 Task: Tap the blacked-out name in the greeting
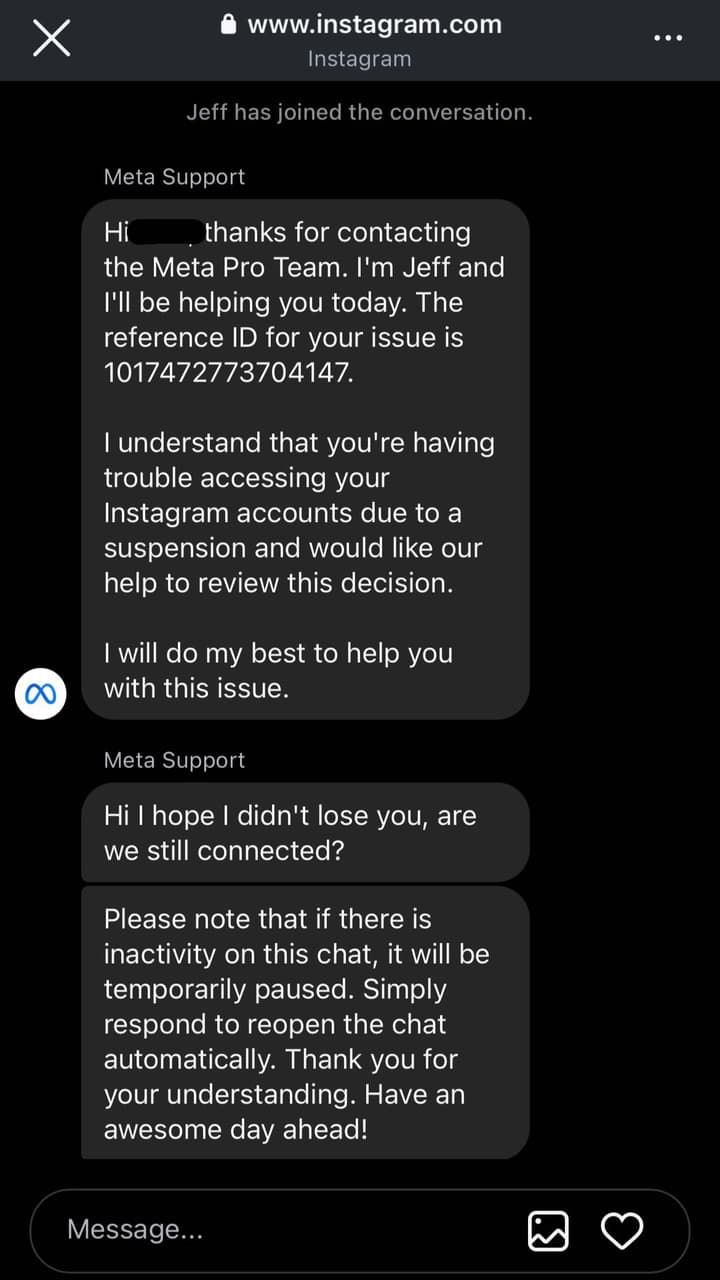point(166,232)
